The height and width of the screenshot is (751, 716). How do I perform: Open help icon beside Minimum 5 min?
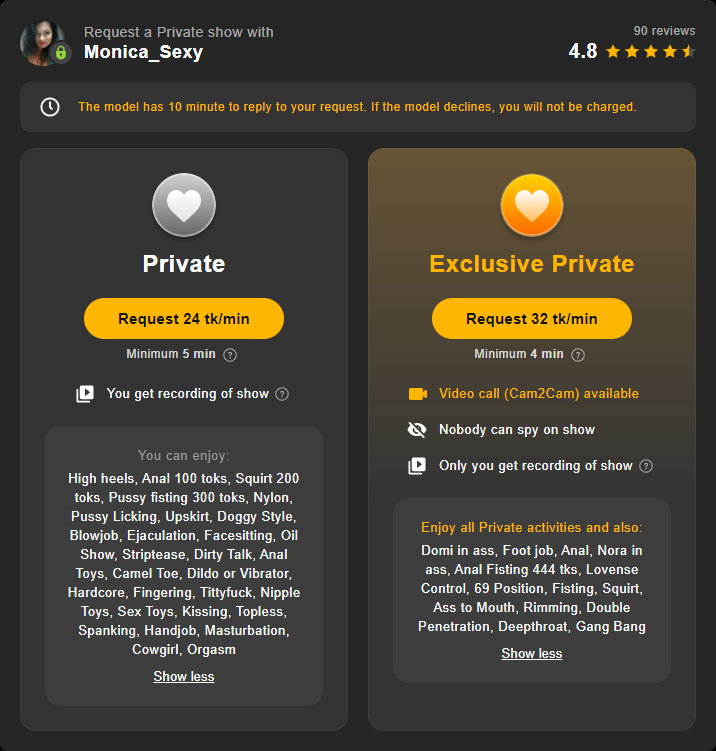click(230, 355)
